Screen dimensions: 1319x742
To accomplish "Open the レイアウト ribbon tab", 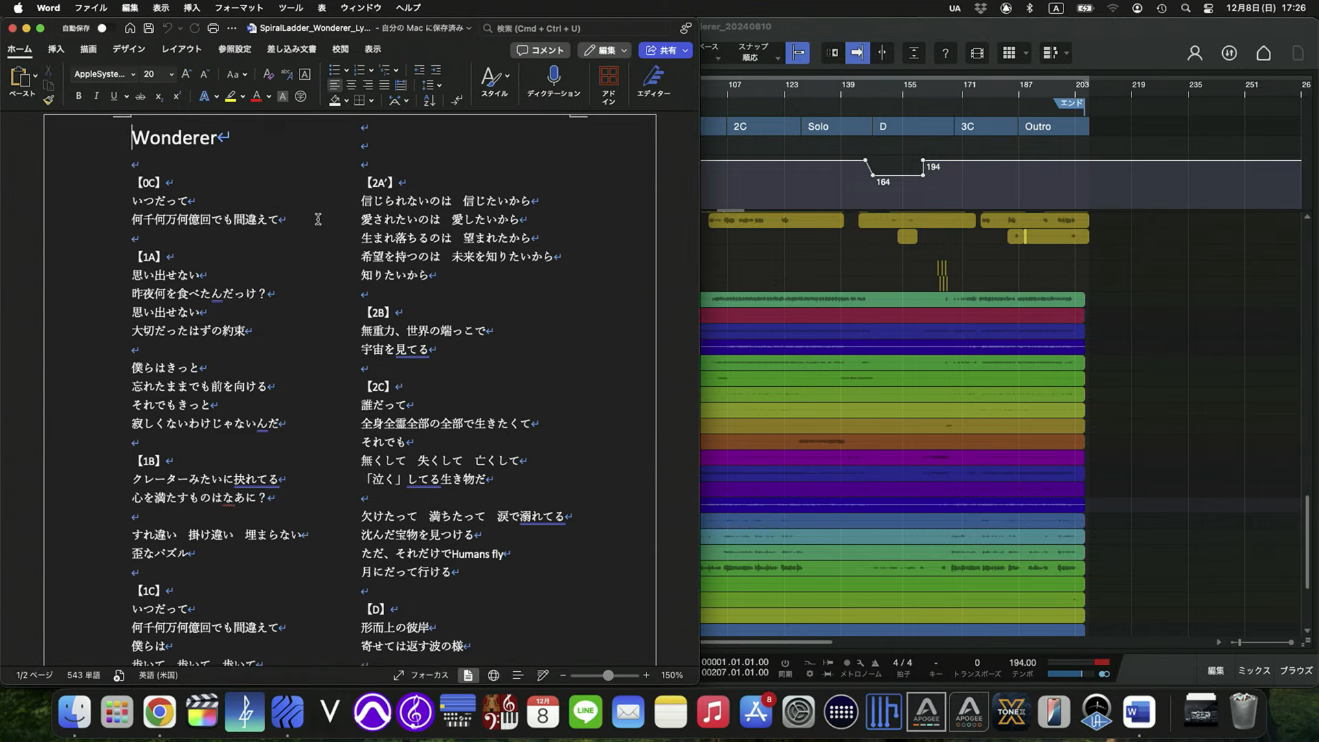I will (181, 49).
